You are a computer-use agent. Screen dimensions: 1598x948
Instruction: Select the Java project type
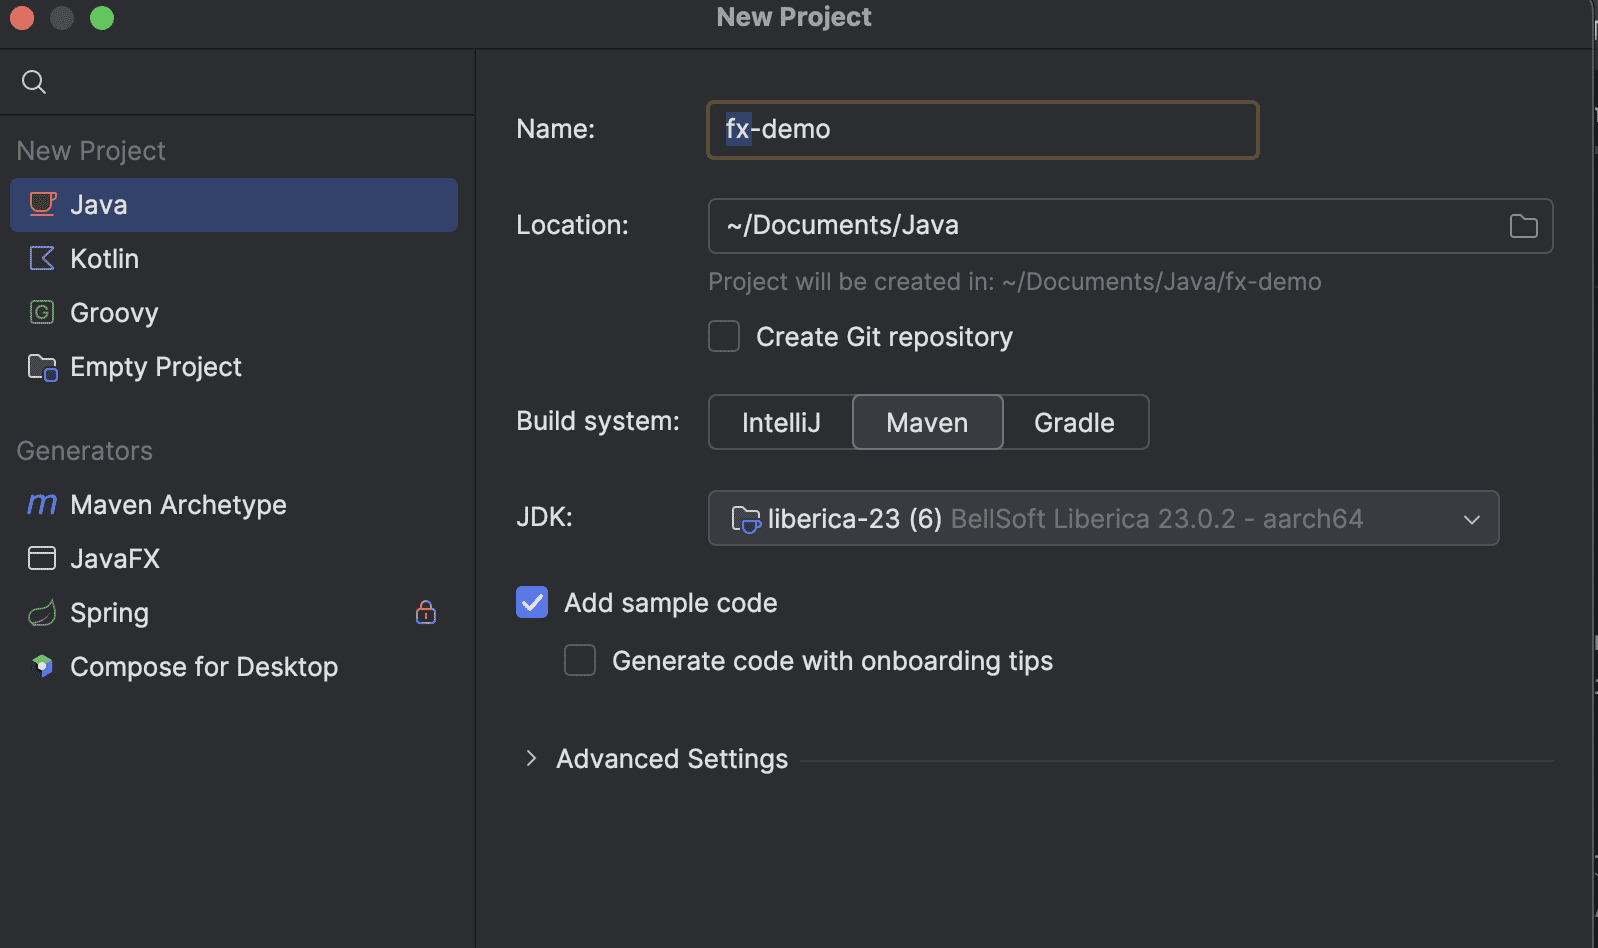234,205
